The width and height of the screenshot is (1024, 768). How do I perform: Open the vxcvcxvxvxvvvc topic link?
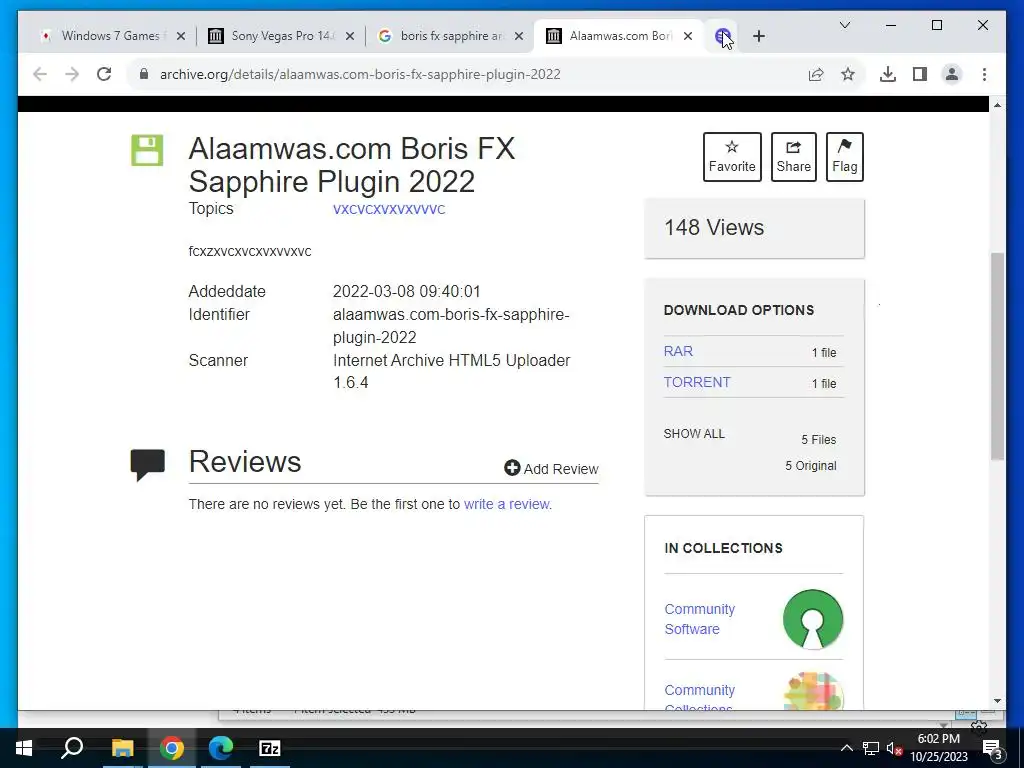coord(389,209)
